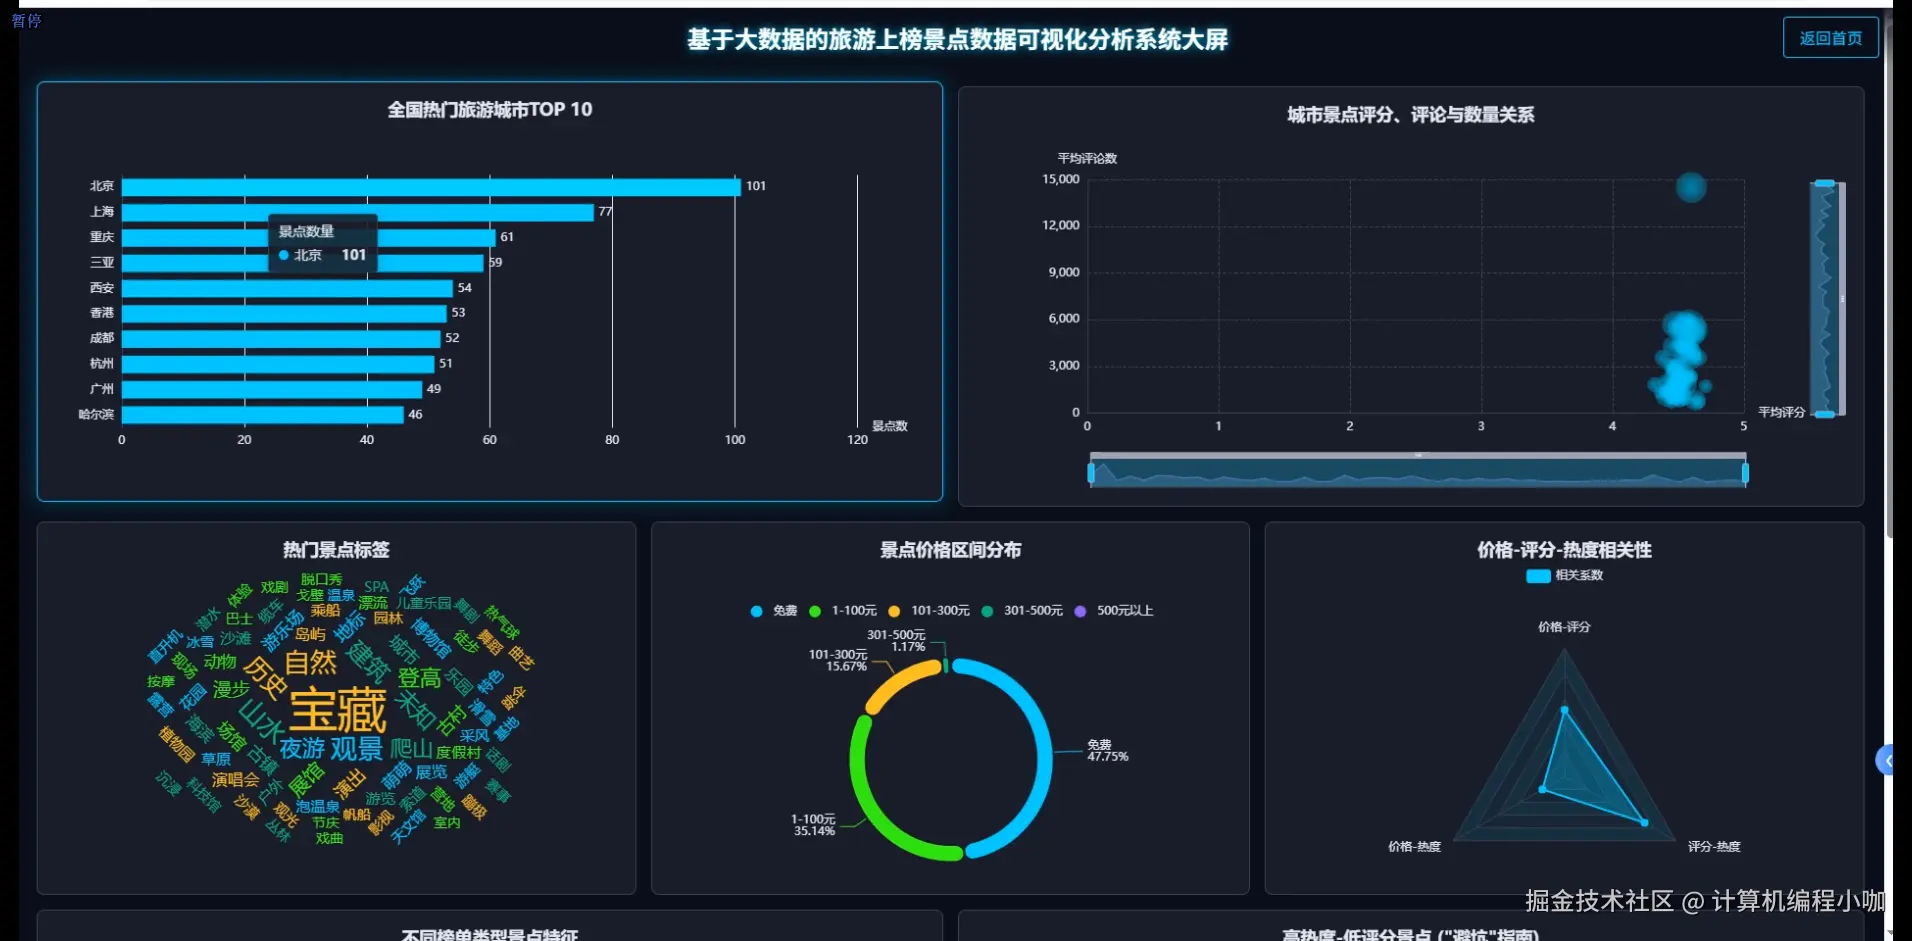1912x941 pixels.
Task: Click the 价格-评分 point on the radar
Action: click(1565, 710)
